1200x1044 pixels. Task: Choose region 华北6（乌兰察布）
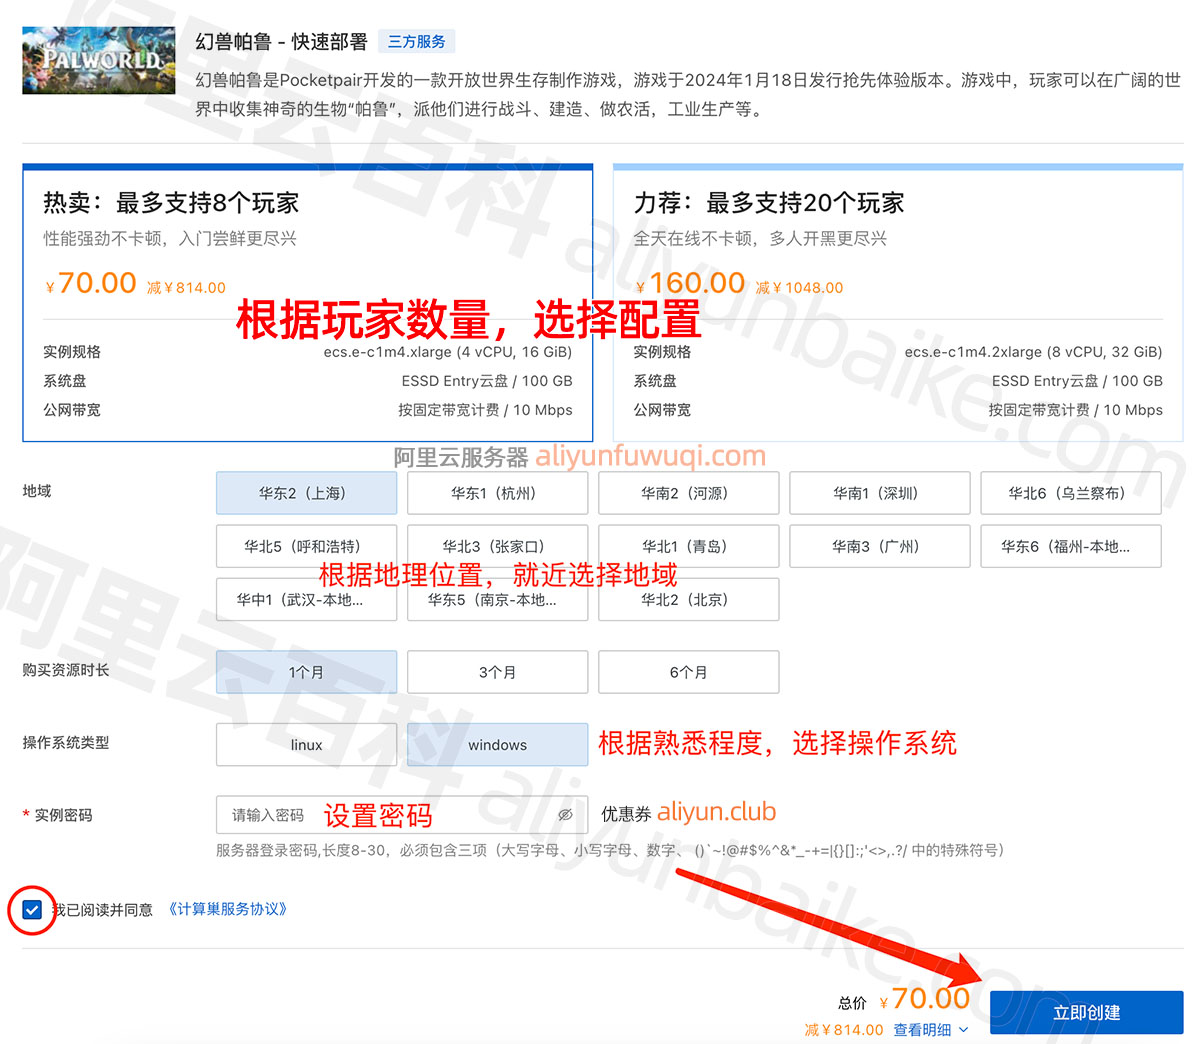[1071, 493]
